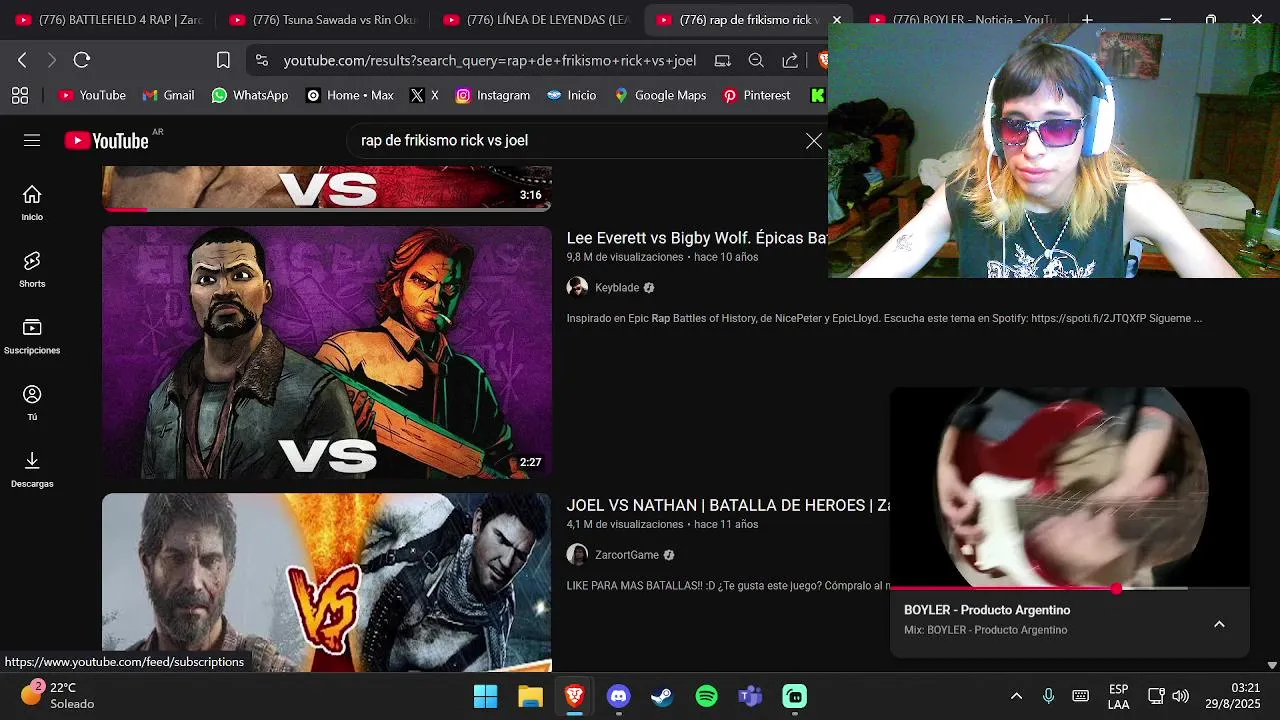Open Steam from the taskbar
The height and width of the screenshot is (720, 1280).
pyautogui.click(x=662, y=696)
